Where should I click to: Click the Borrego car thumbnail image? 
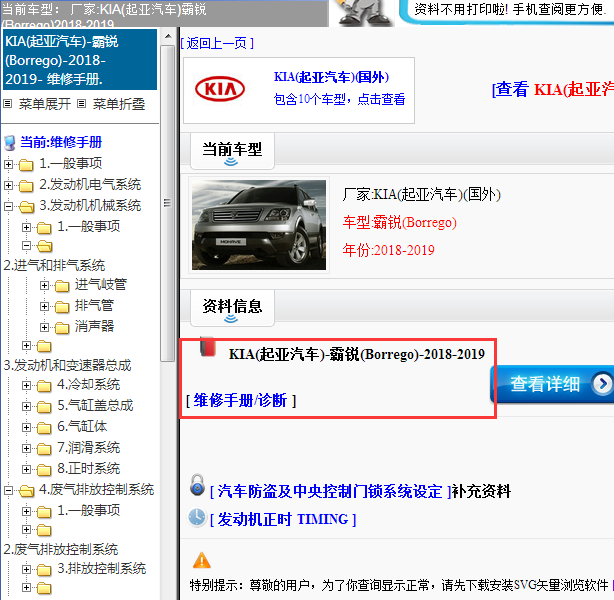[259, 225]
